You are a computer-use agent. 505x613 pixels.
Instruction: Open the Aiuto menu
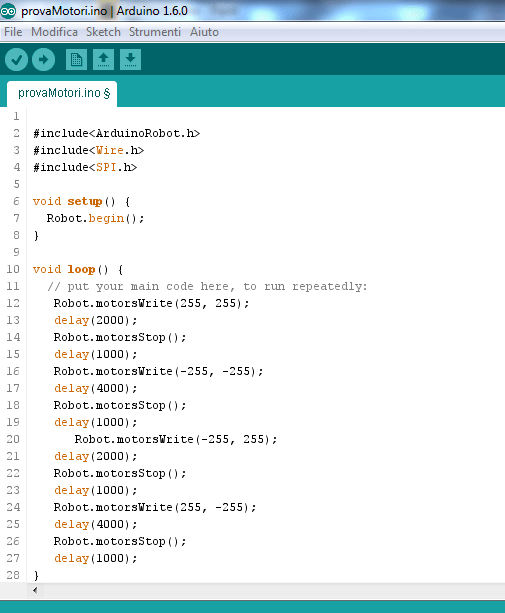click(x=204, y=32)
